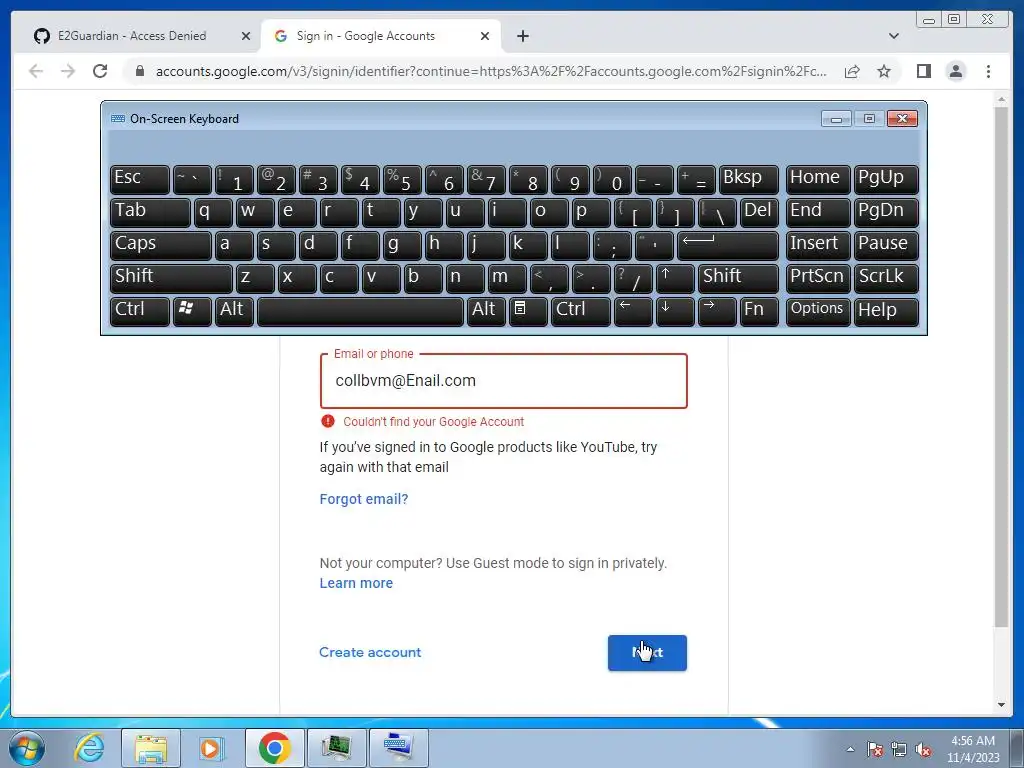Image resolution: width=1024 pixels, height=768 pixels.
Task: Toggle the Fn key
Action: [759, 311]
